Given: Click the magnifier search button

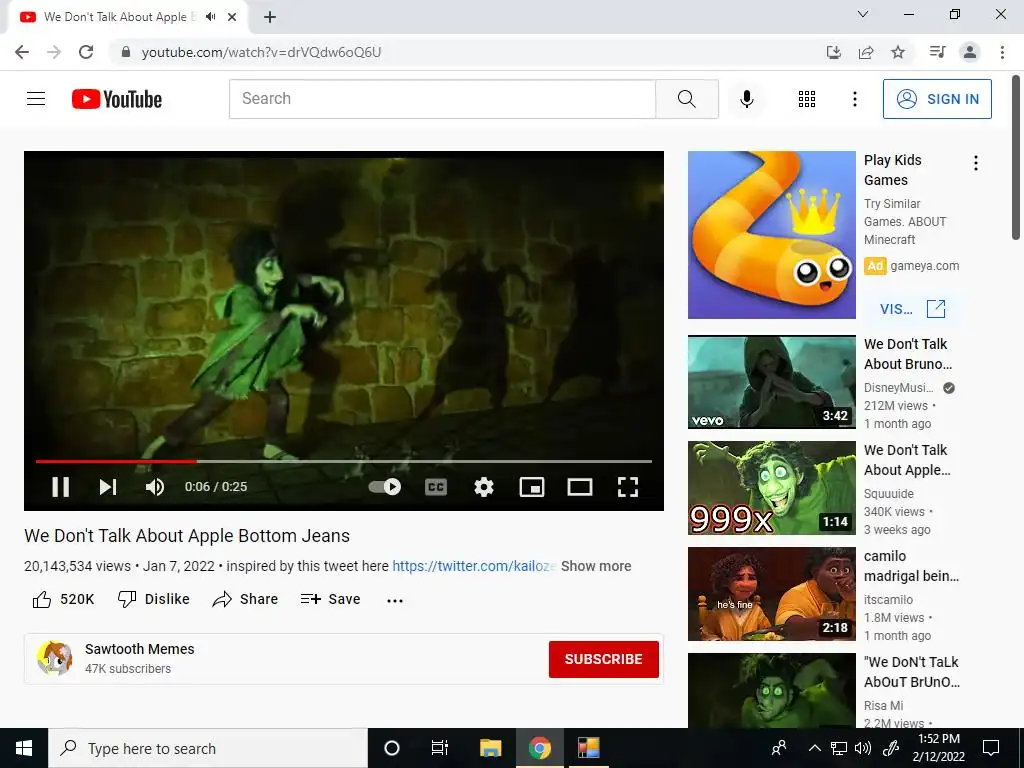Looking at the screenshot, I should (686, 99).
